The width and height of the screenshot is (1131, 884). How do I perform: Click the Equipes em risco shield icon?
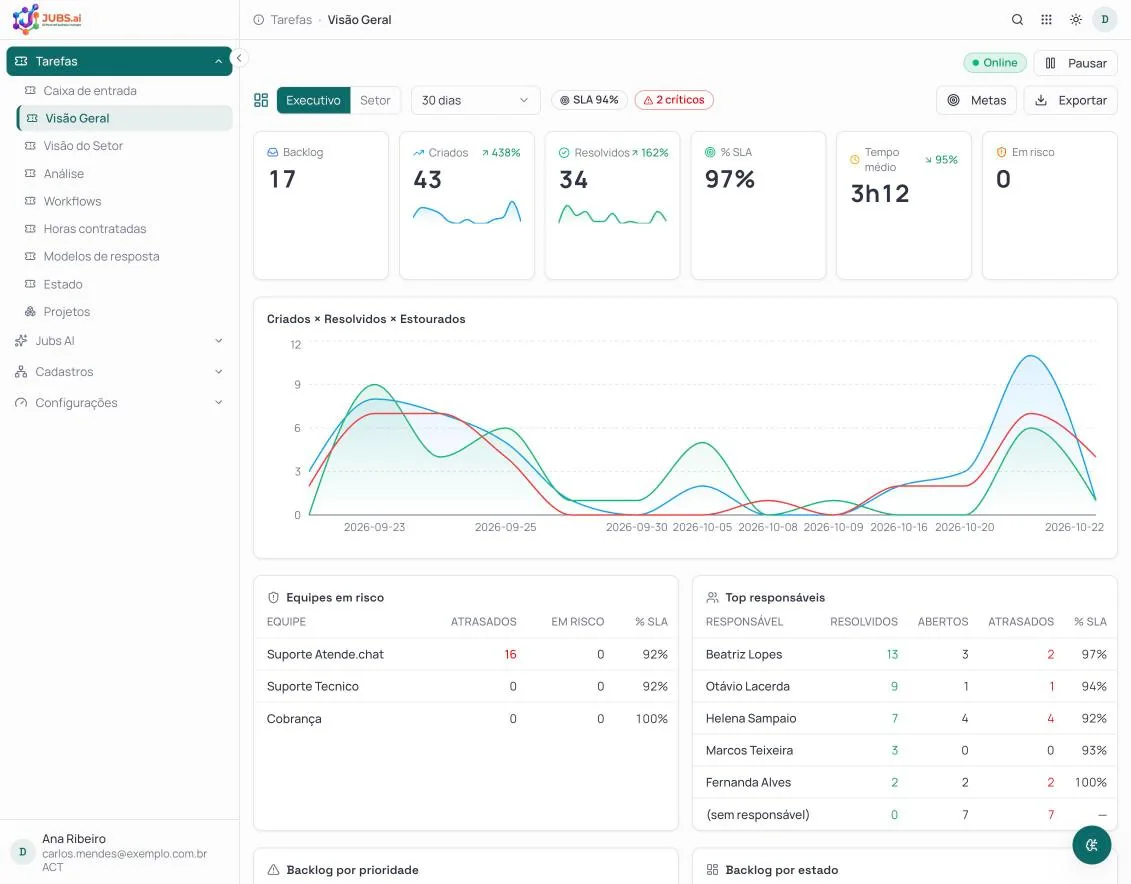point(273,597)
